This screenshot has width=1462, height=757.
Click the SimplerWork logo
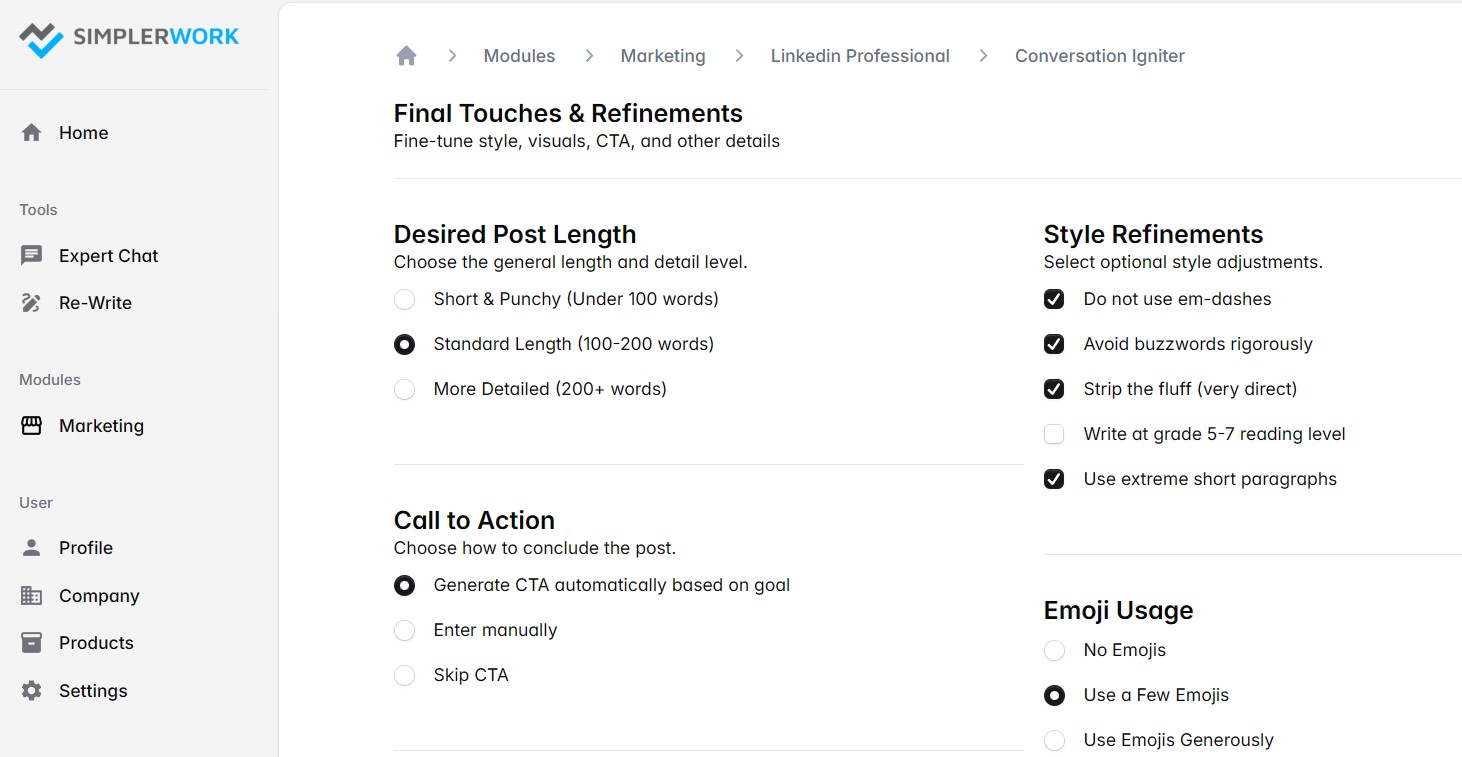pos(128,38)
